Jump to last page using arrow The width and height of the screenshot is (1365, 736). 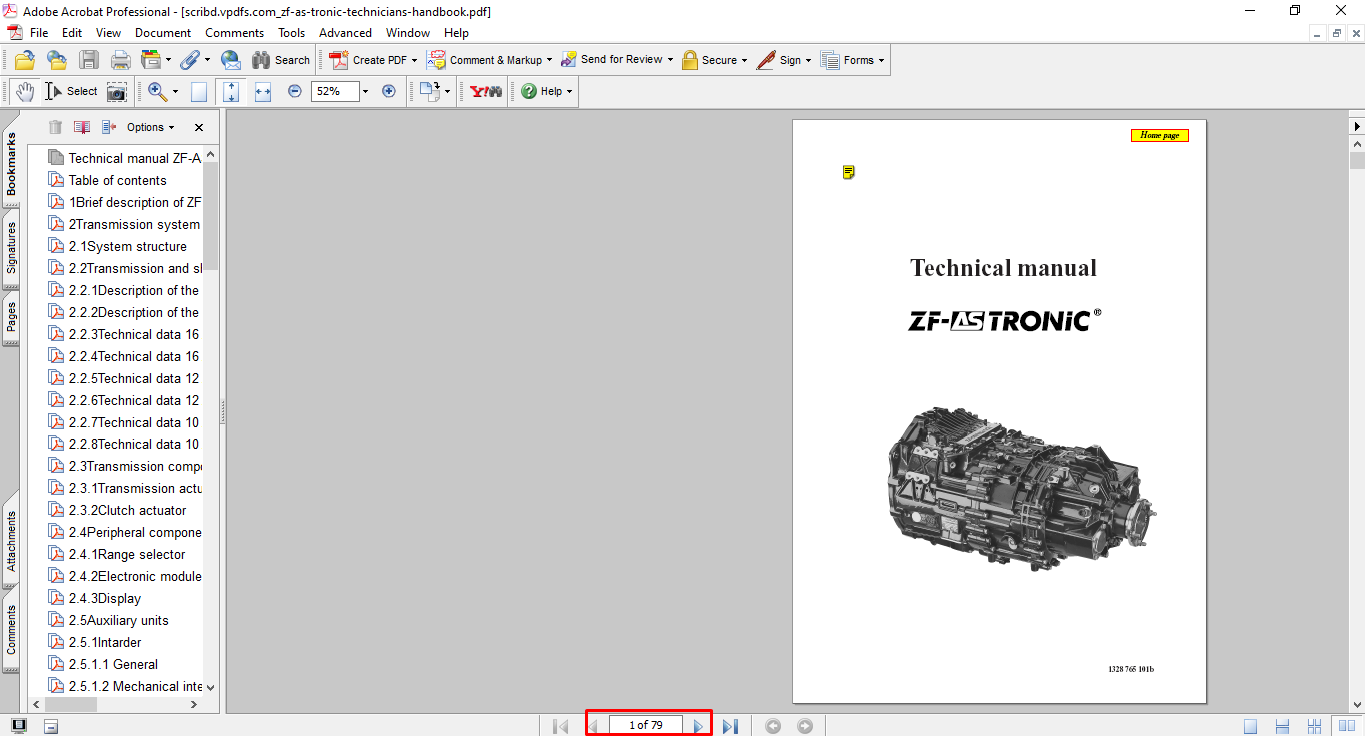[x=730, y=726]
